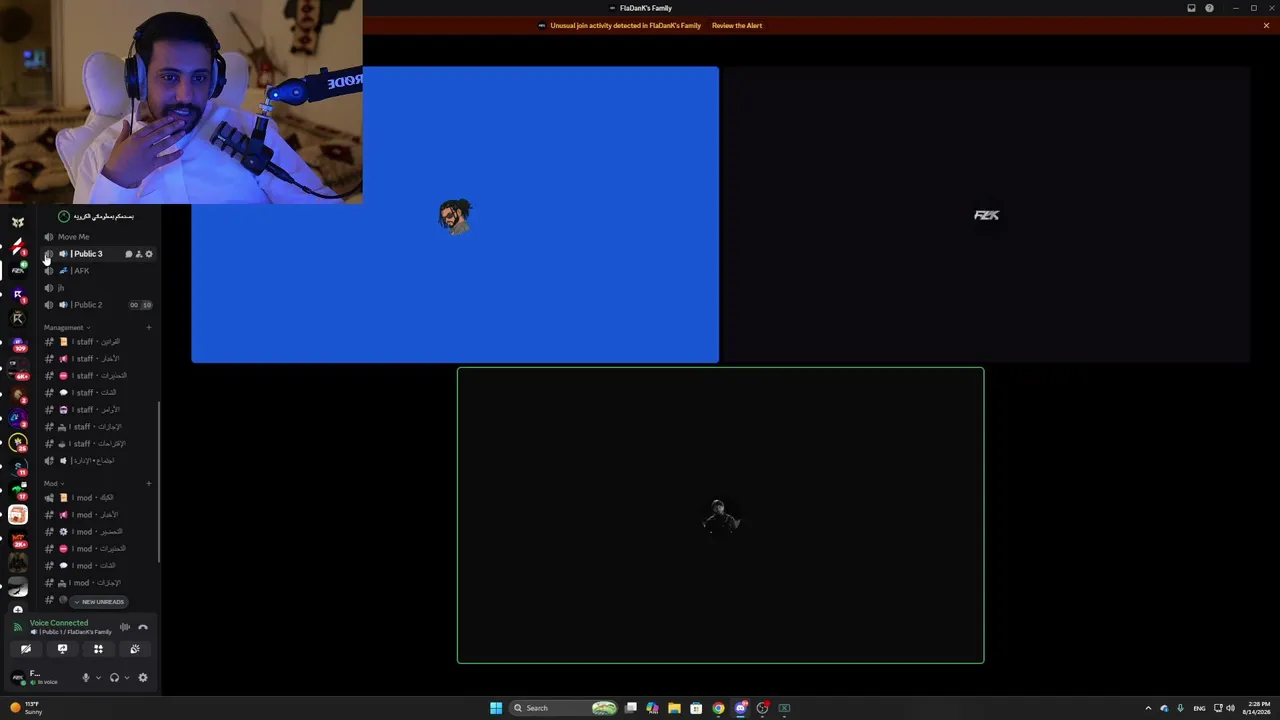Dismiss the unusual join activity banner
Screen dimensions: 1280x720
(1266, 26)
